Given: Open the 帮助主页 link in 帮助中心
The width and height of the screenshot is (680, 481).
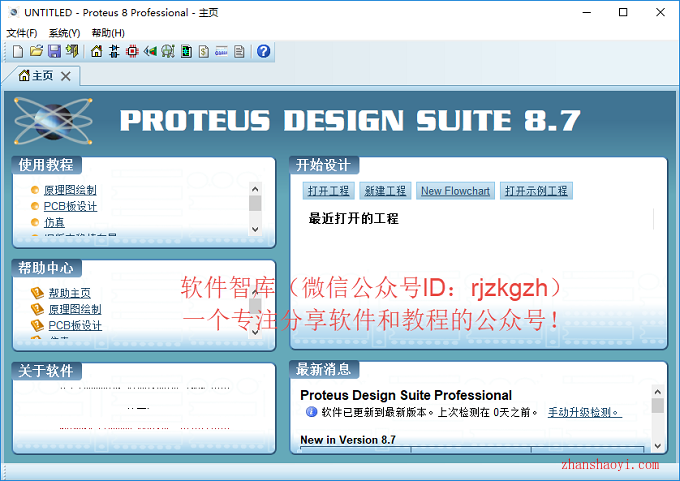Looking at the screenshot, I should pos(69,293).
